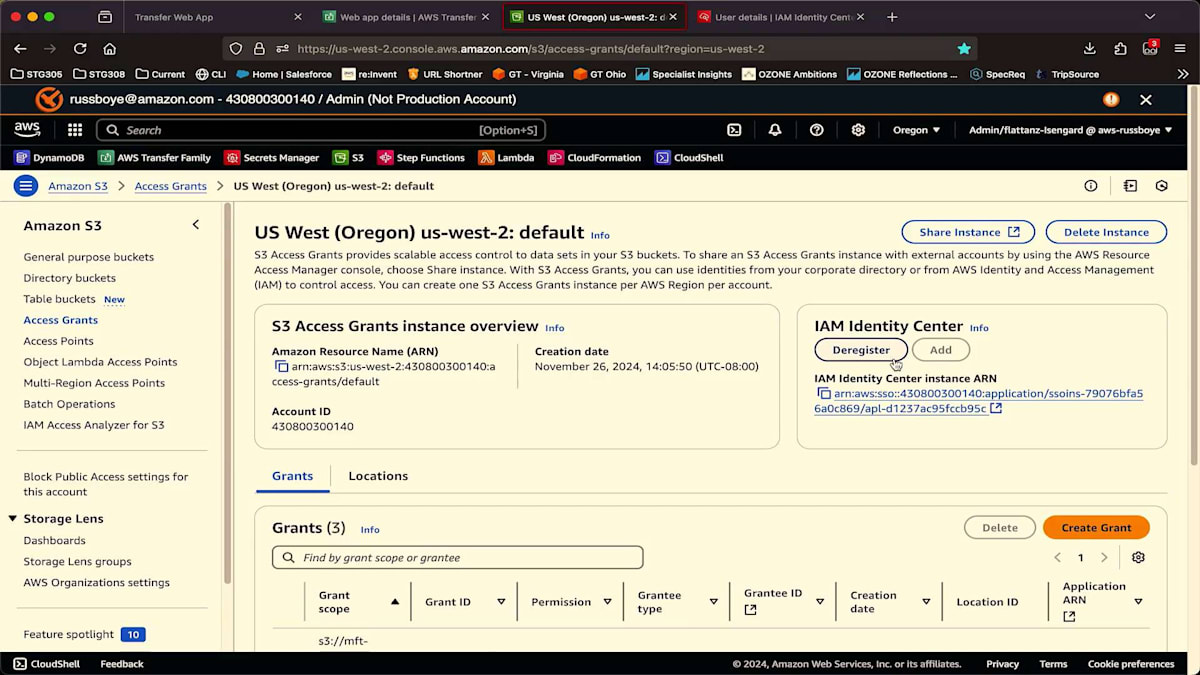Click the orange warning alert icon
Image resolution: width=1200 pixels, height=675 pixels.
(x=1111, y=100)
